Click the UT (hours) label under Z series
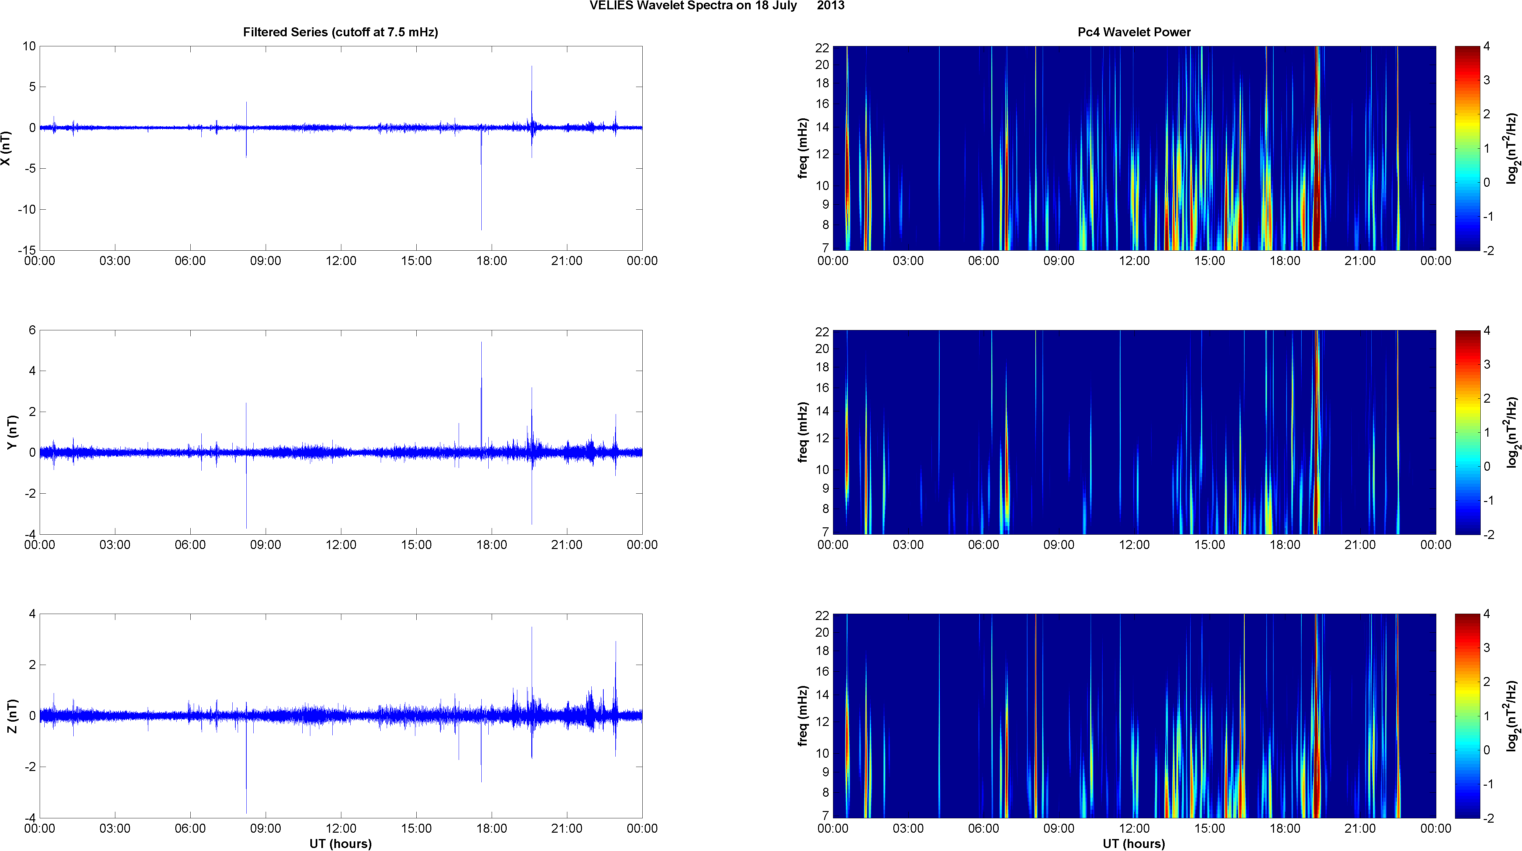 tap(340, 843)
